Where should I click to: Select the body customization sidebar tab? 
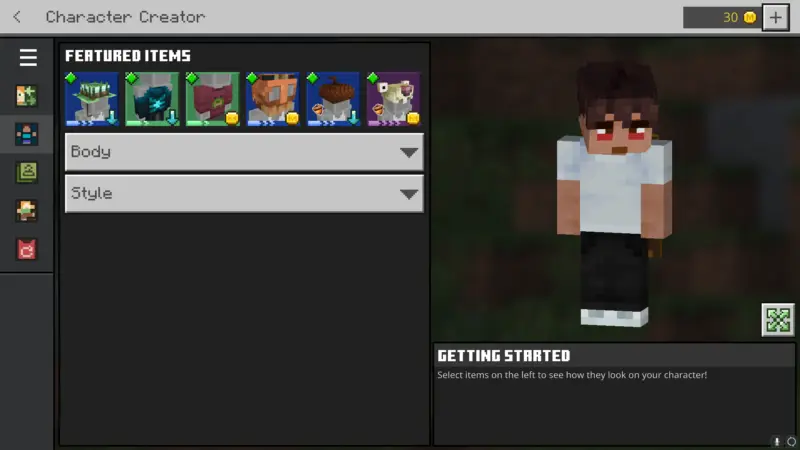click(x=27, y=135)
